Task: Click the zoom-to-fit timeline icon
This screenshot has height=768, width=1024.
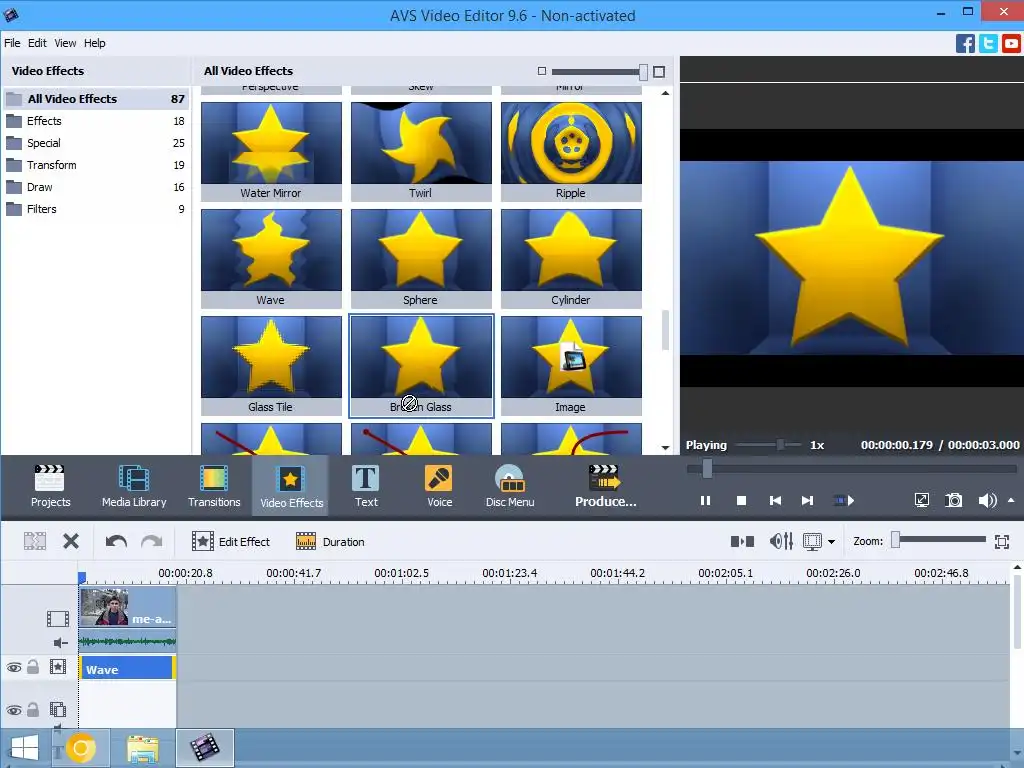Action: click(x=1002, y=541)
